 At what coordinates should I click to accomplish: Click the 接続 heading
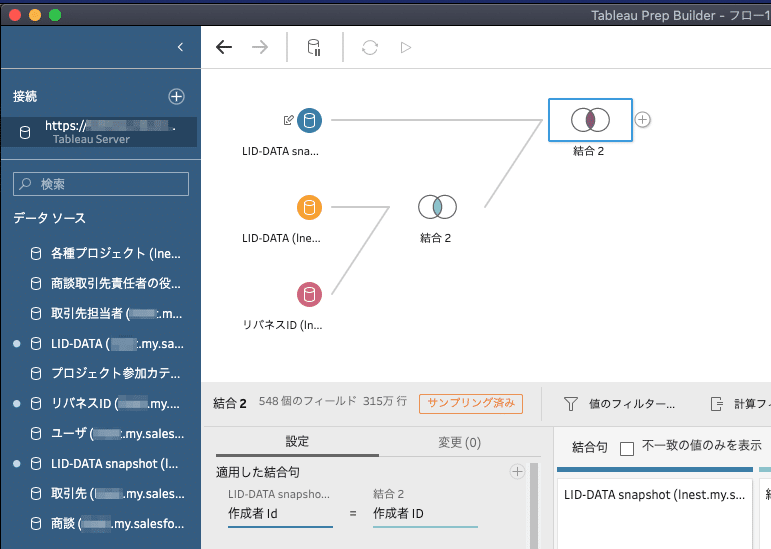(x=25, y=96)
